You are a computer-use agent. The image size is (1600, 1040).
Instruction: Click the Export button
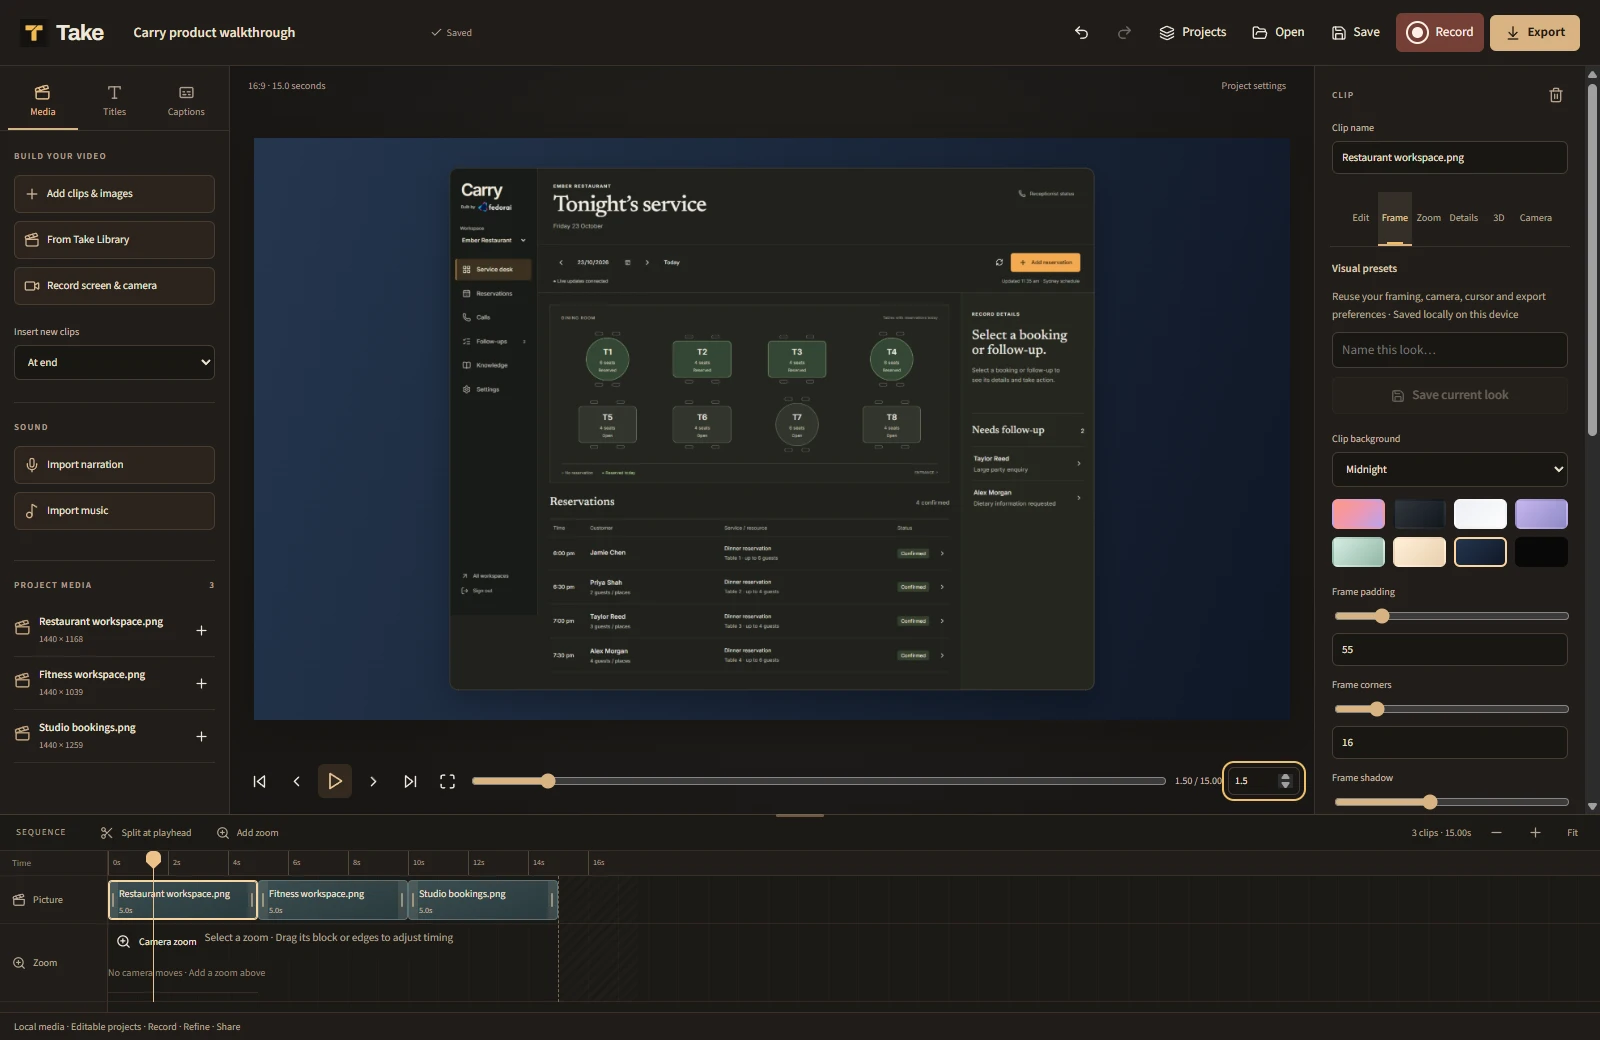pyautogui.click(x=1535, y=33)
